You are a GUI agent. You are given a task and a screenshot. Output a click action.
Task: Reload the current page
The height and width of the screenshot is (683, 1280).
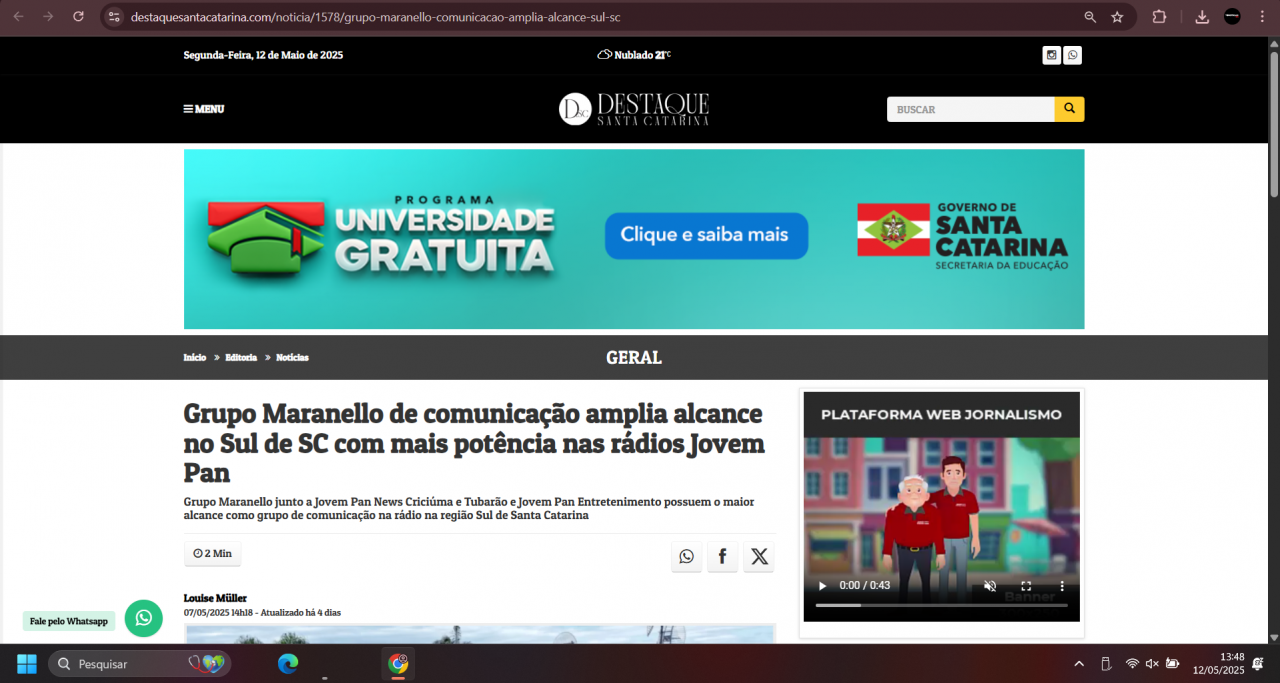click(x=79, y=17)
